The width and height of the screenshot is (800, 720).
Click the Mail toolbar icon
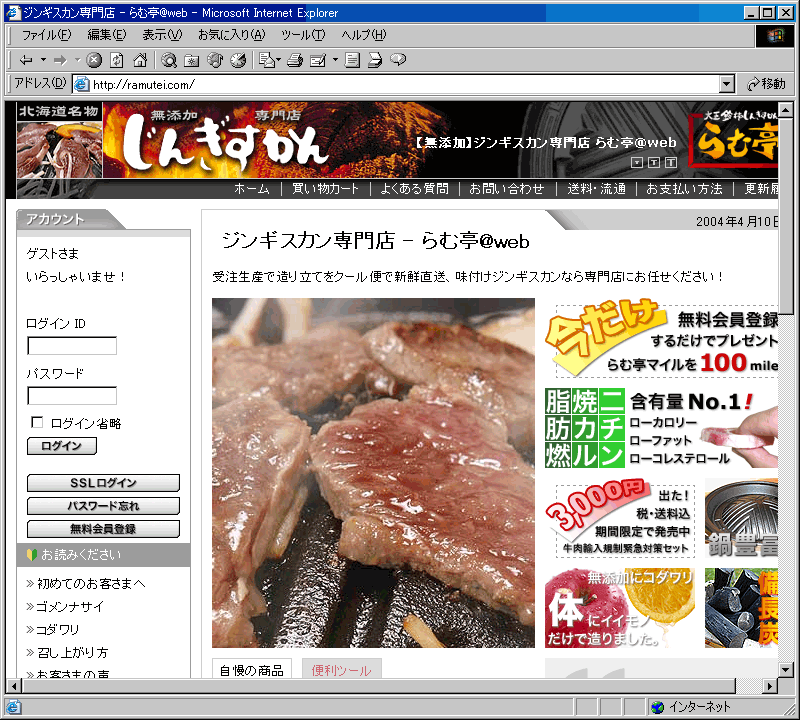(x=267, y=60)
